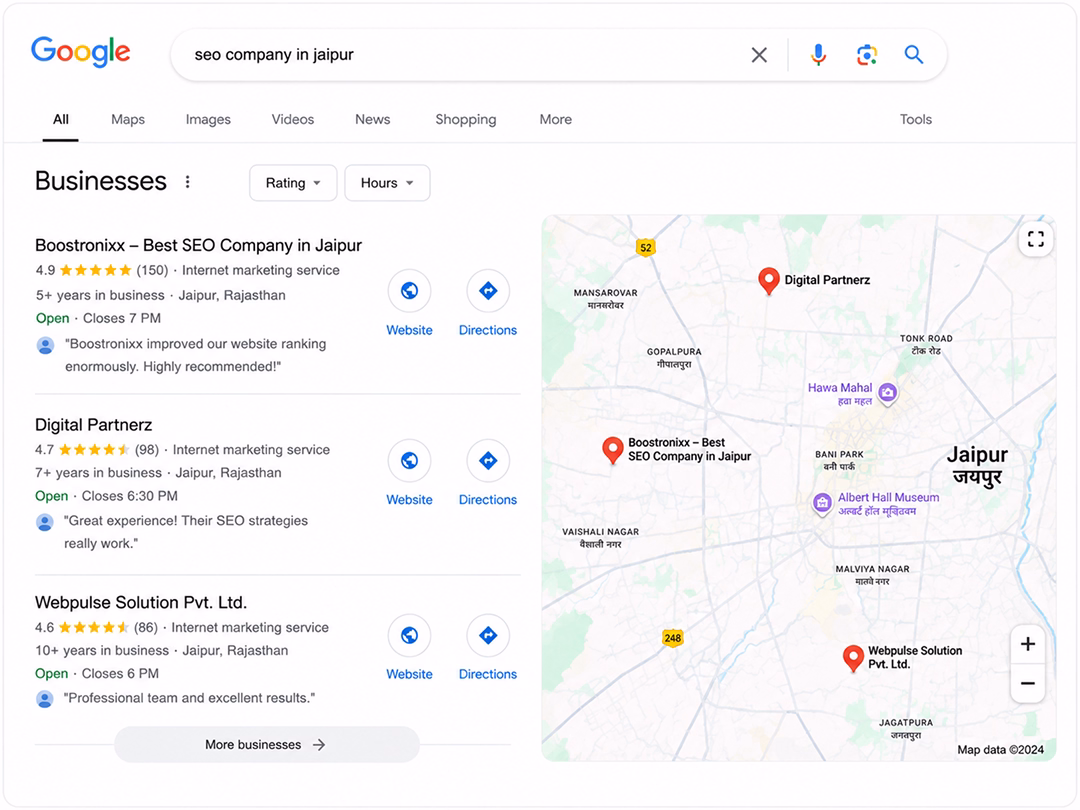Click Jaipur city label on map
The height and width of the screenshot is (810, 1080).
pyautogui.click(x=977, y=465)
